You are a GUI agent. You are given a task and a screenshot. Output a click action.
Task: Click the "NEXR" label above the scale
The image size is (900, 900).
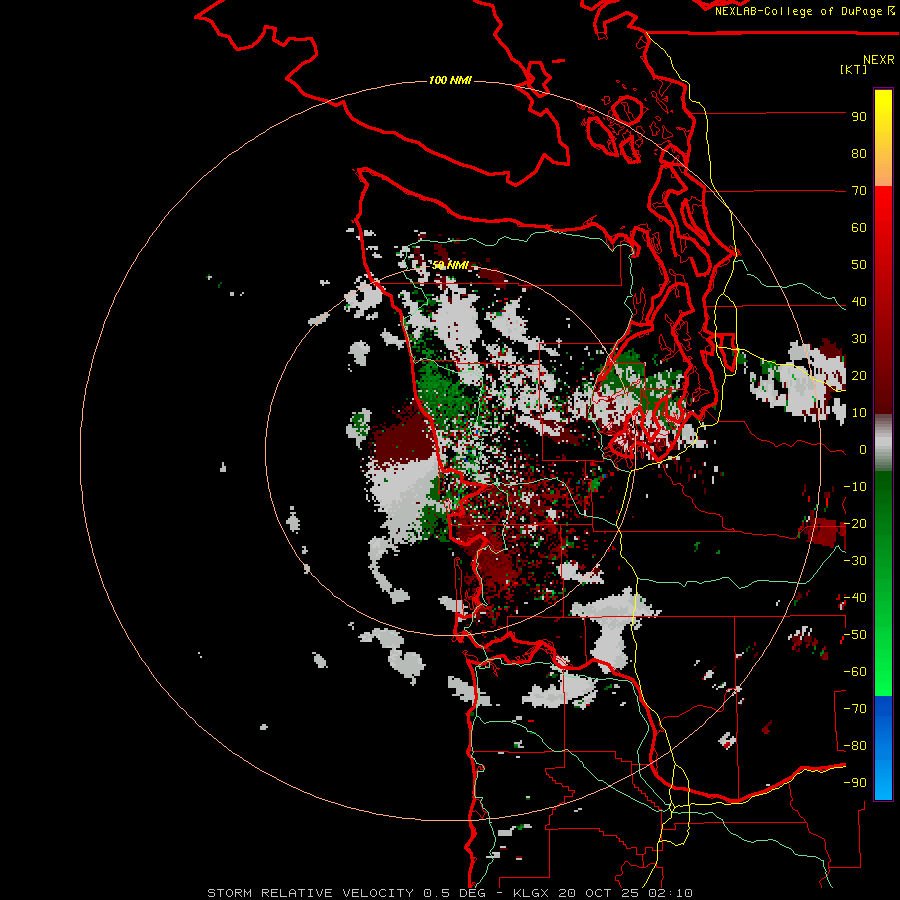pos(879,60)
